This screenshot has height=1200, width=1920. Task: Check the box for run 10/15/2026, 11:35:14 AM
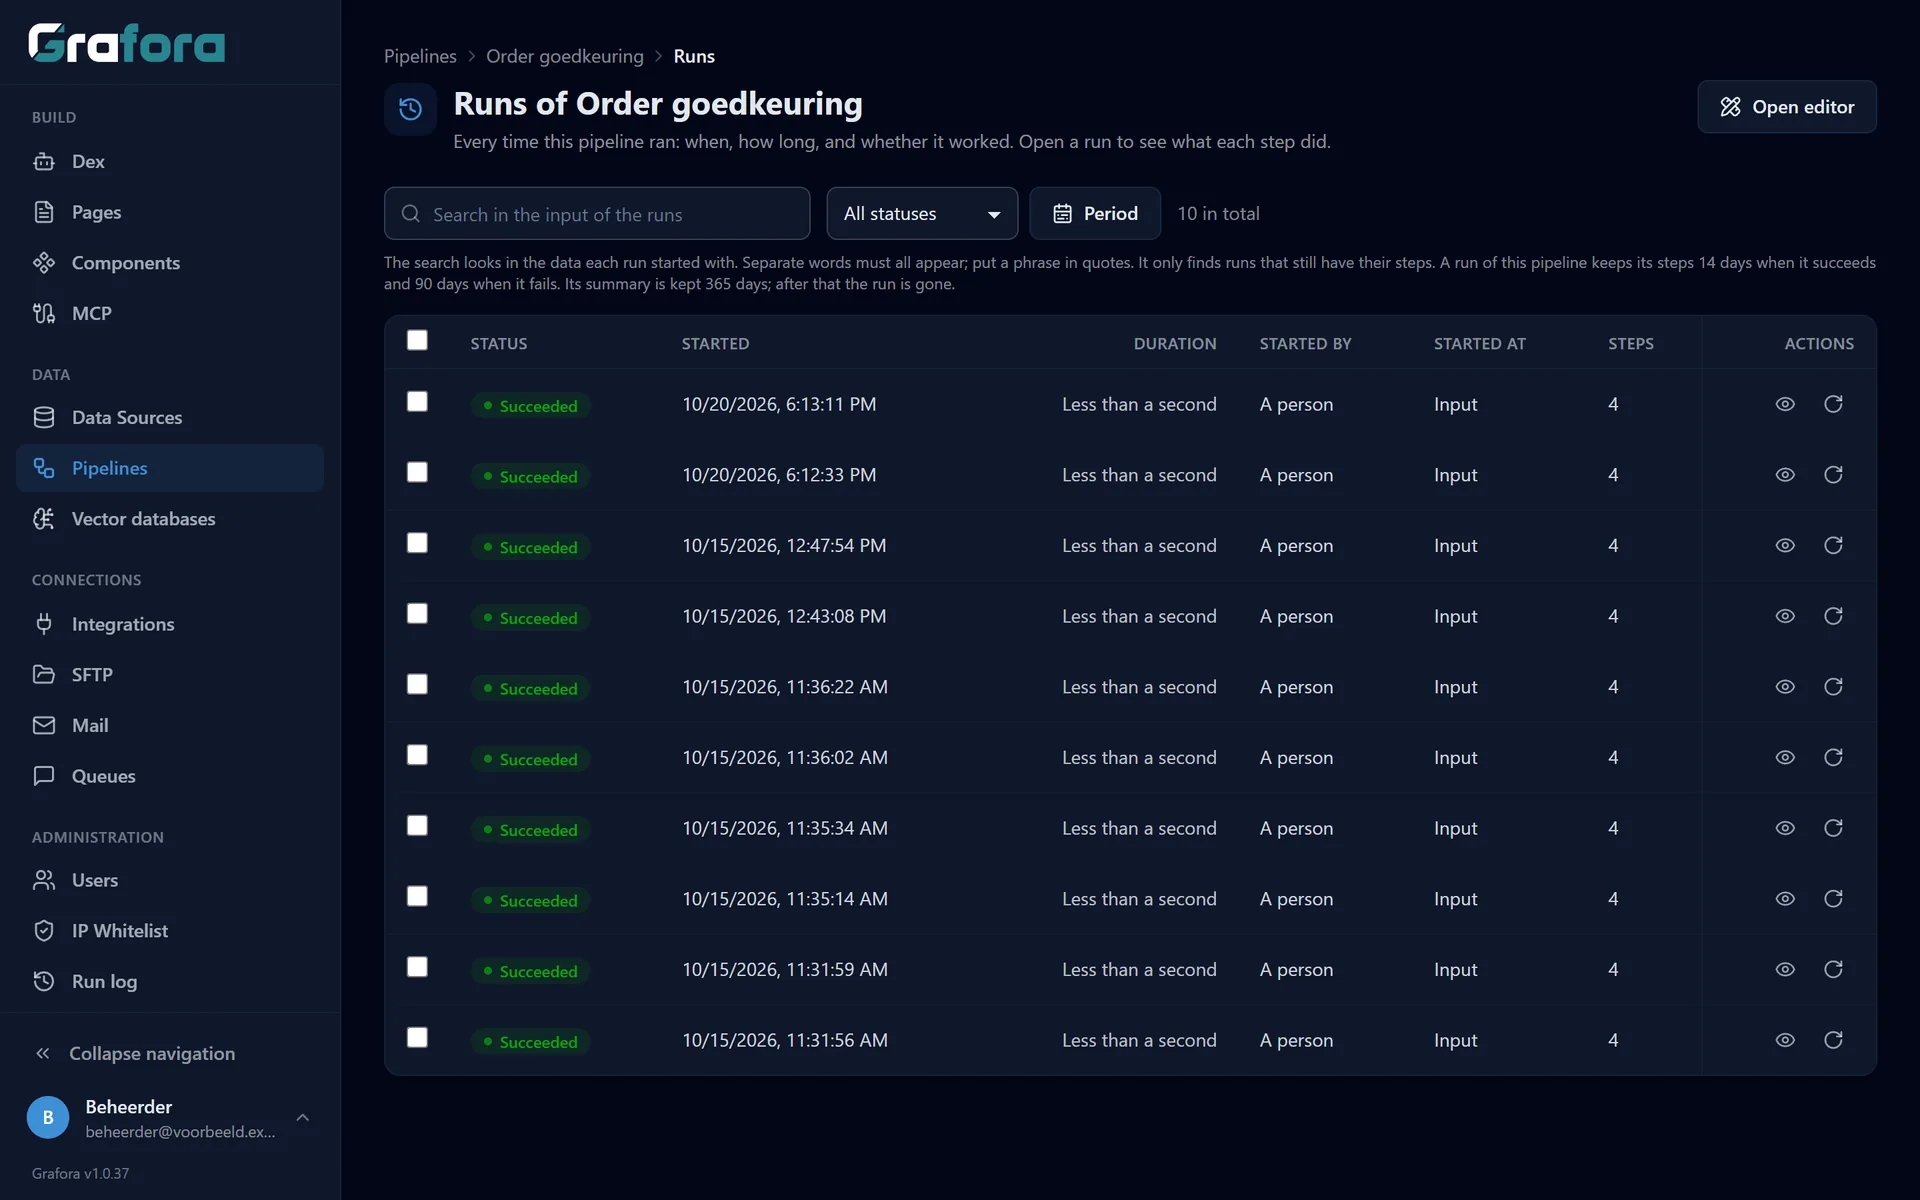pos(417,896)
